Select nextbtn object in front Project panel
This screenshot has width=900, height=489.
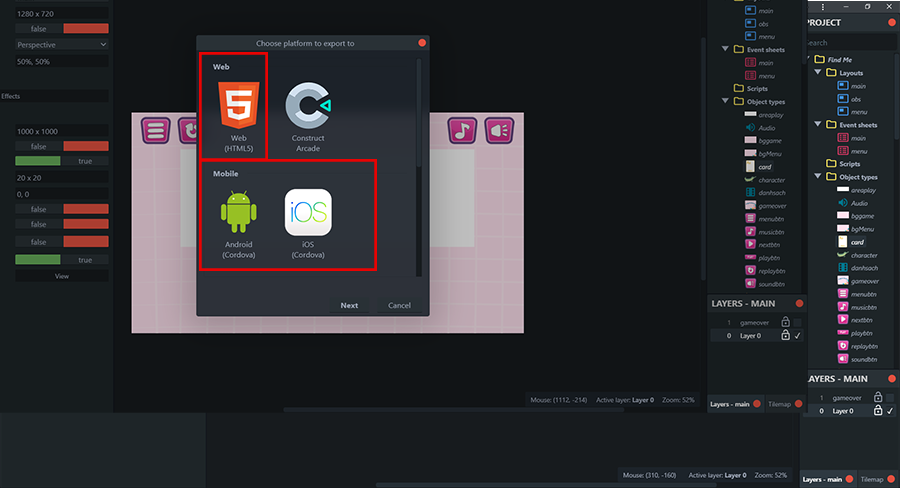click(855, 320)
